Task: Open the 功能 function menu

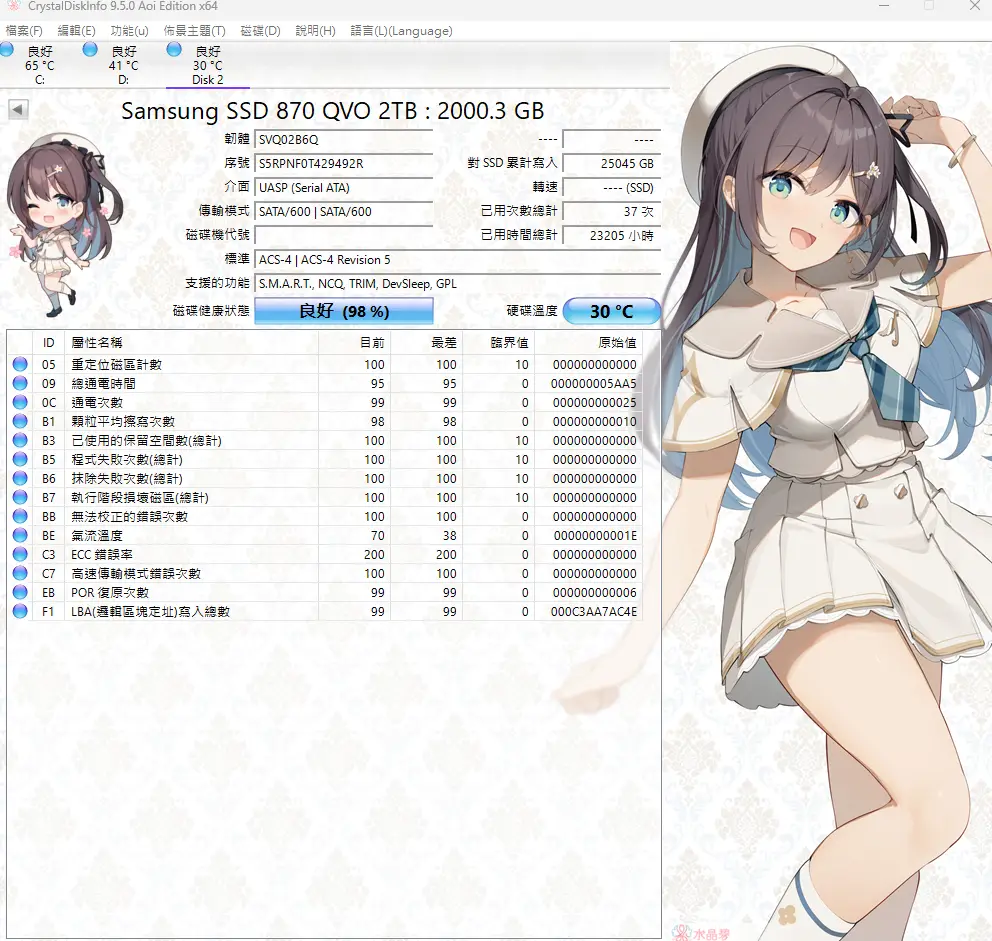Action: tap(129, 31)
